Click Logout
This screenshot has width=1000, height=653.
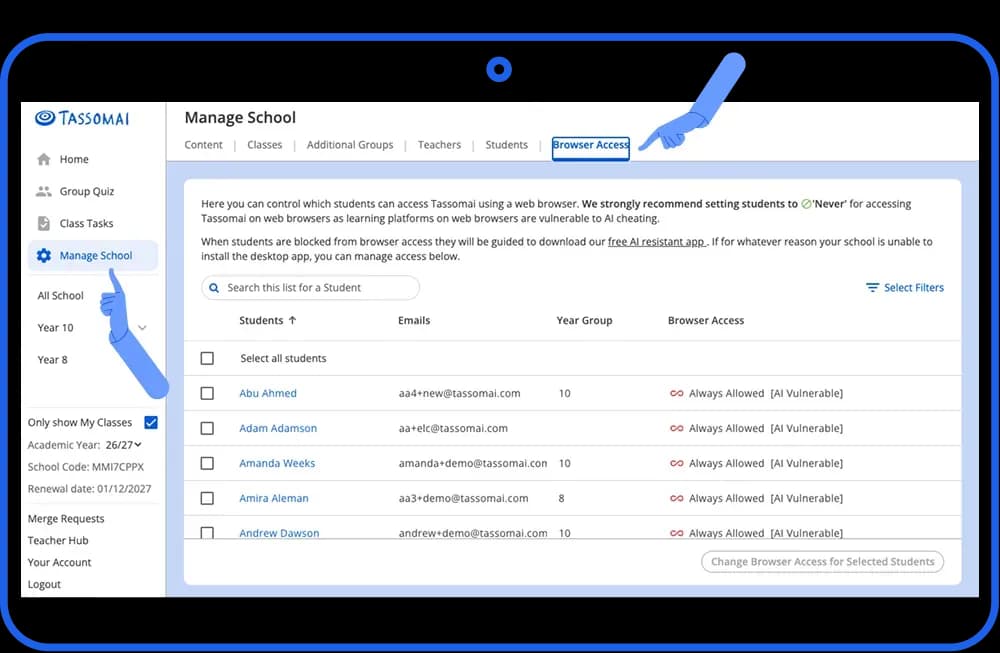pyautogui.click(x=44, y=584)
